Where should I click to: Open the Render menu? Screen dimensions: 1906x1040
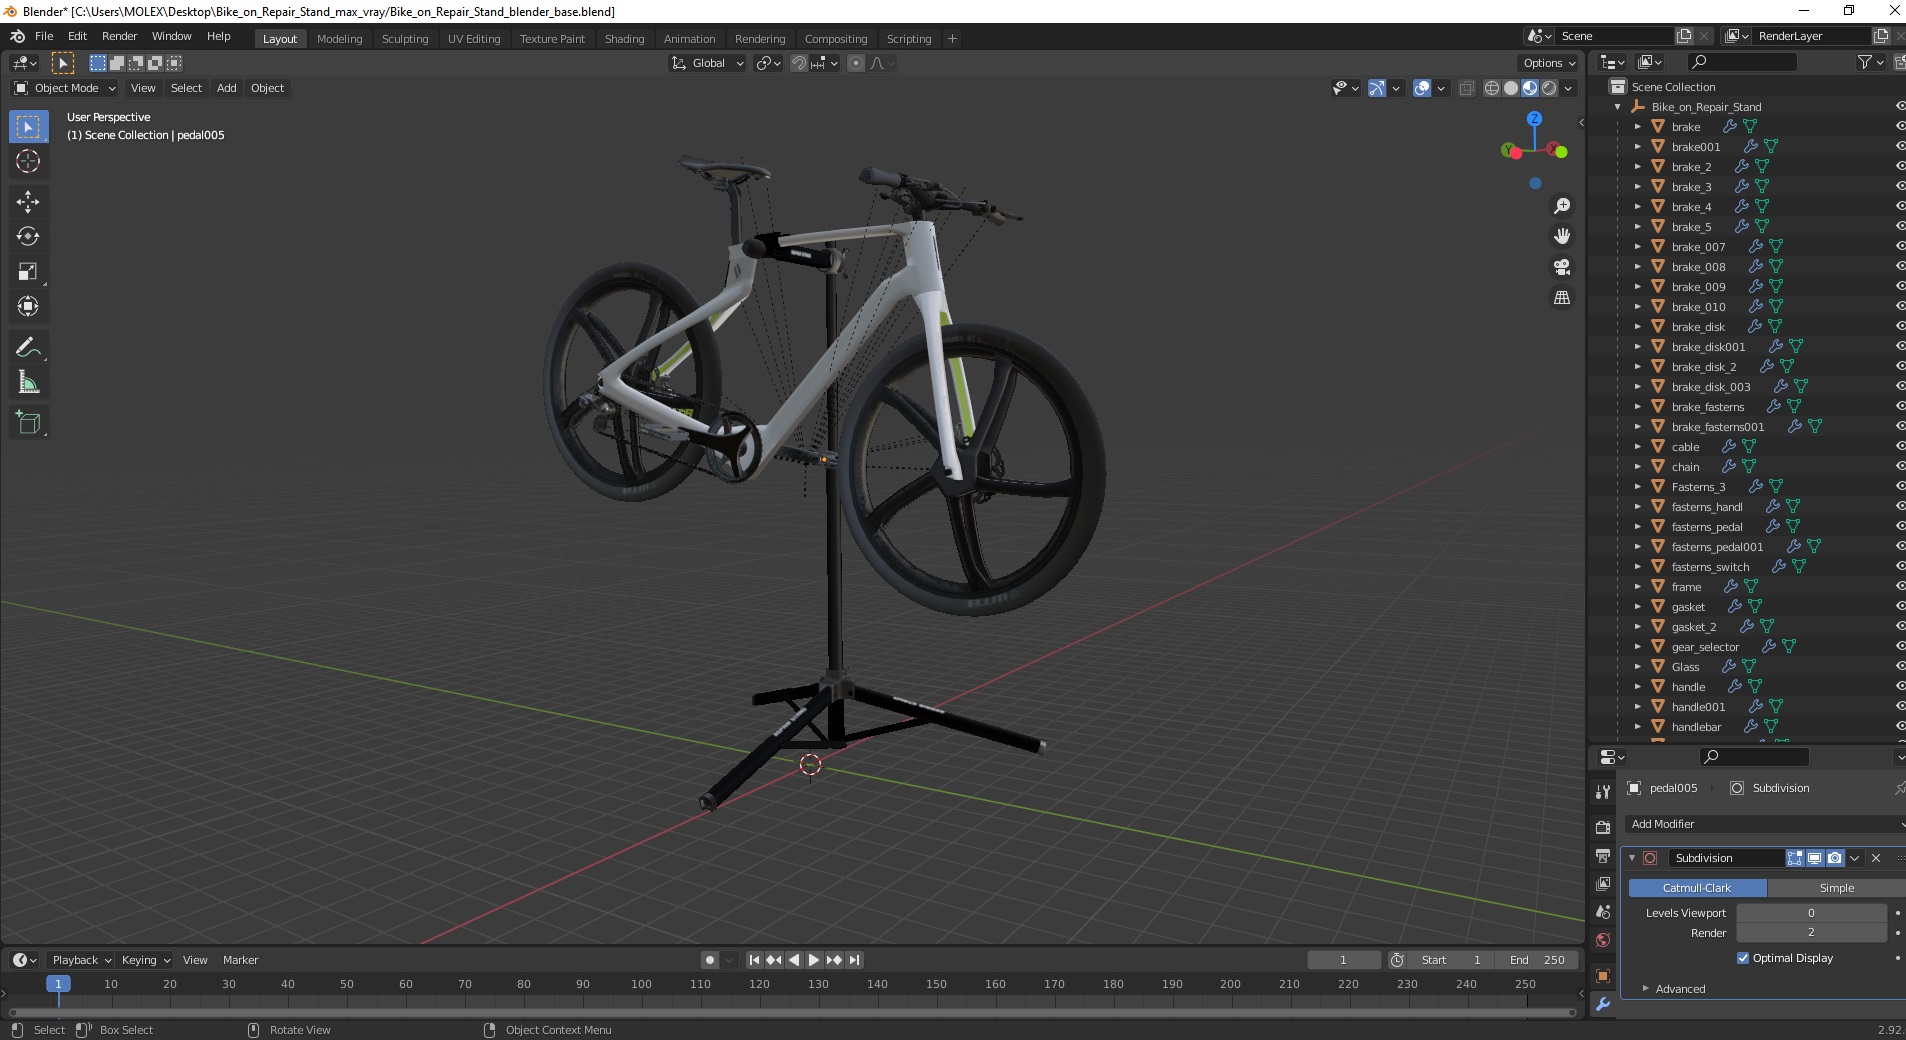[119, 36]
